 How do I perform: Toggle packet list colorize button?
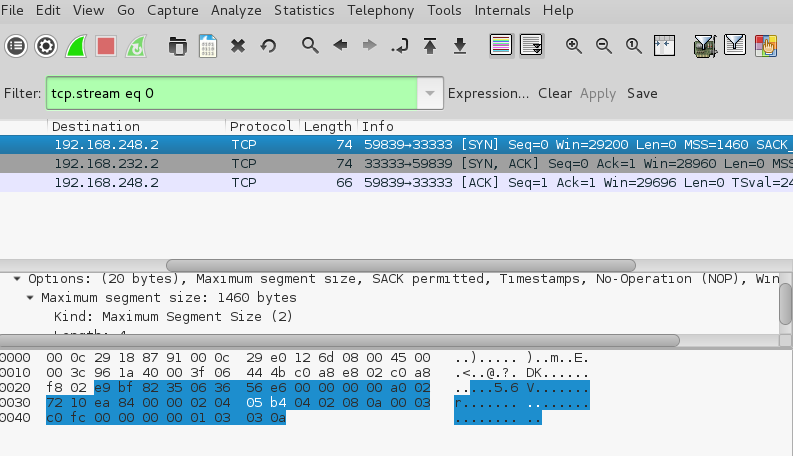[501, 46]
